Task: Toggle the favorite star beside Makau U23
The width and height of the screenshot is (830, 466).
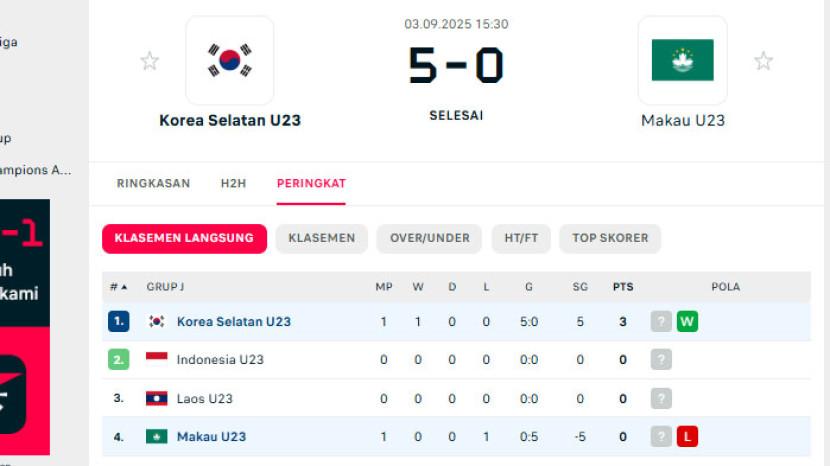Action: click(763, 61)
